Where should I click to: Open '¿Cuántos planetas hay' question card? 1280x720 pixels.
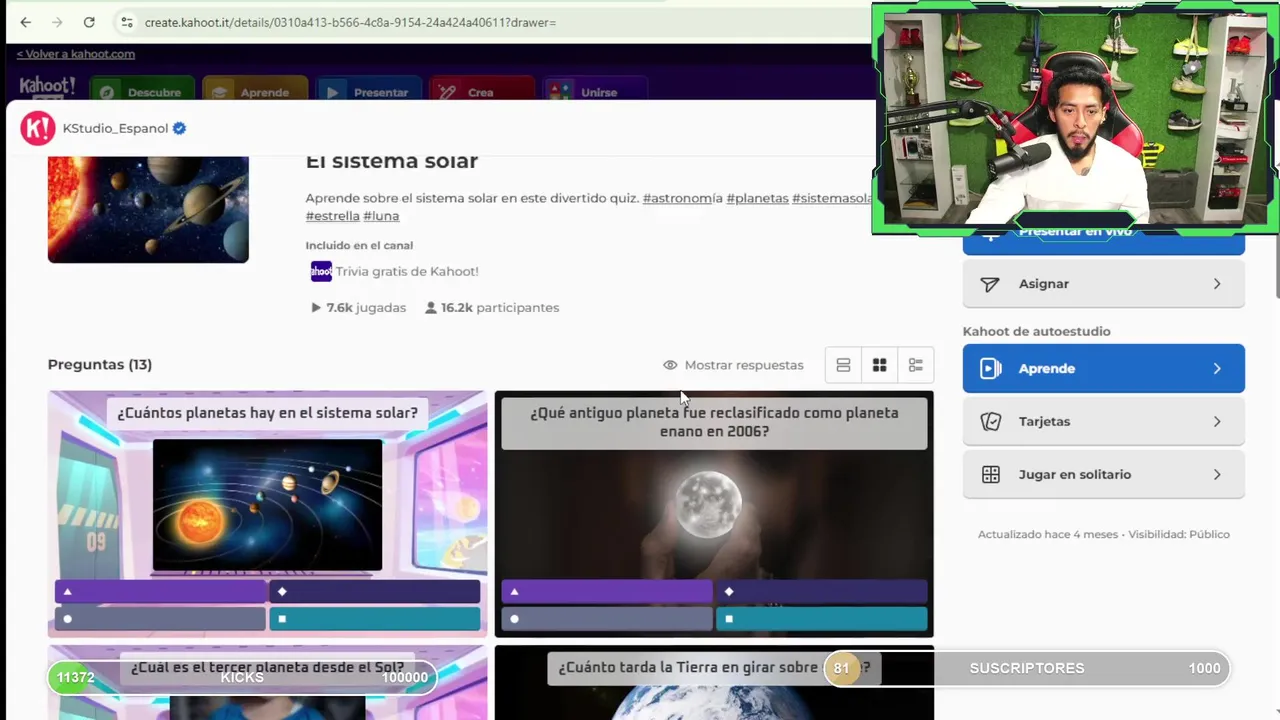[267, 513]
